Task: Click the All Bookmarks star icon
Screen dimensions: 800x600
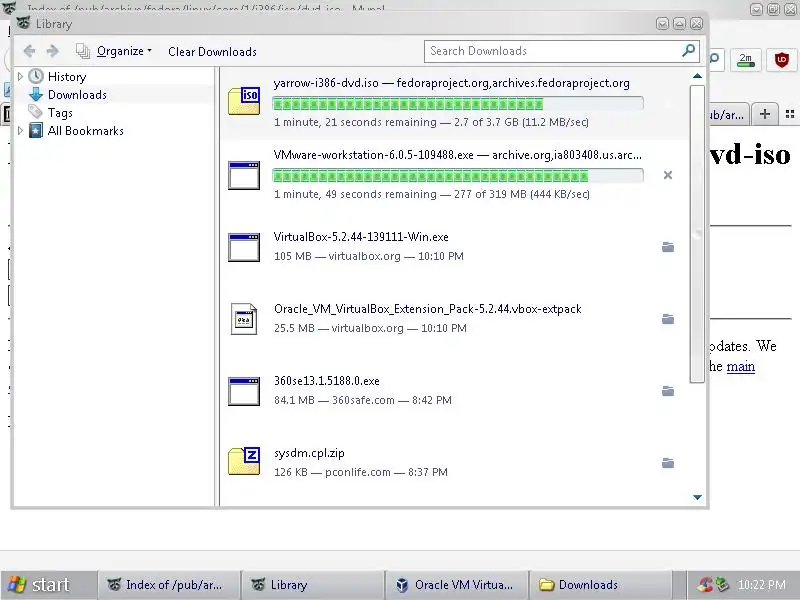Action: tap(36, 131)
